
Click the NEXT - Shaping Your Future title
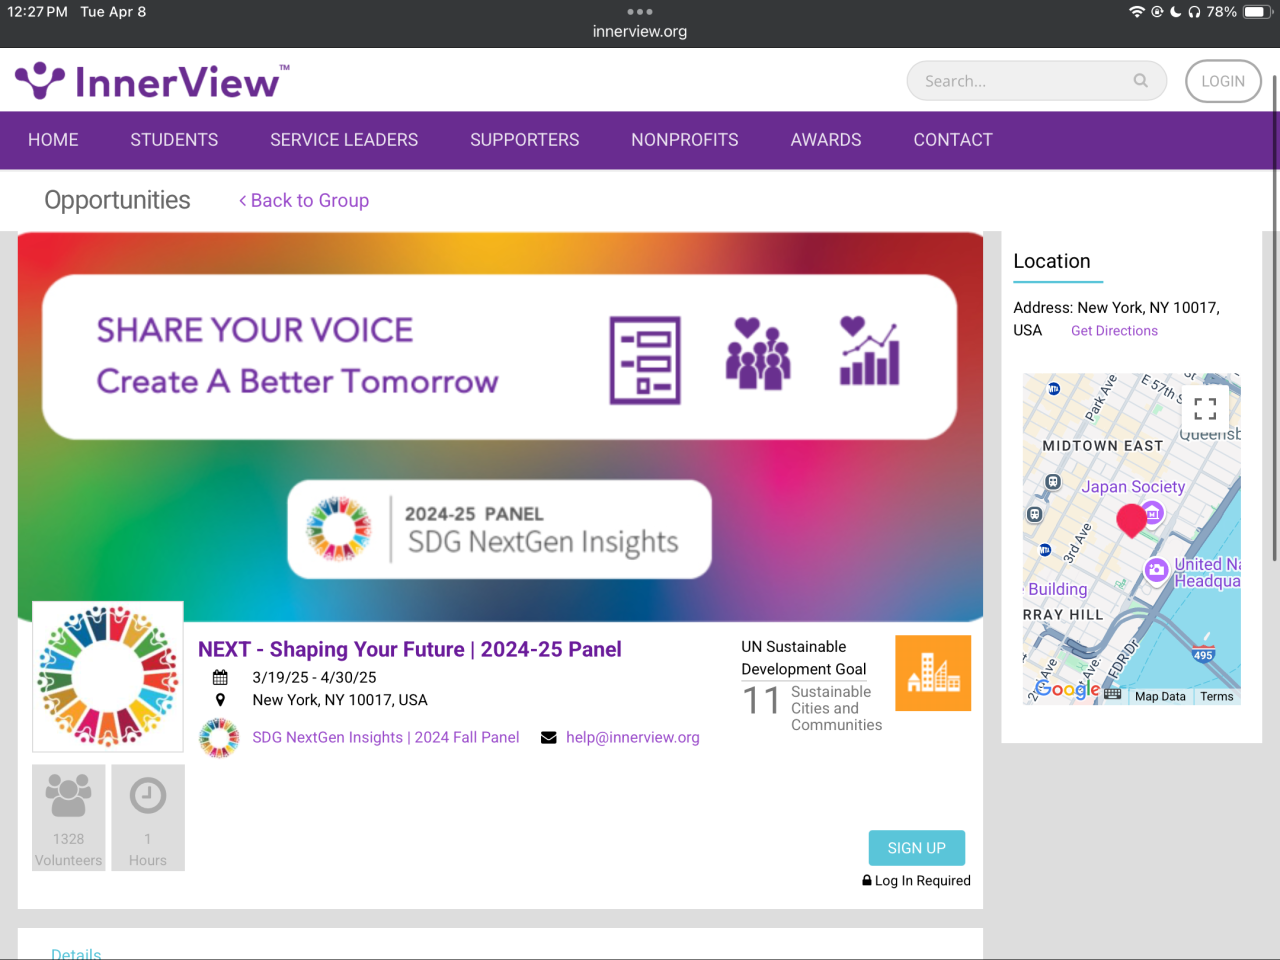click(410, 649)
